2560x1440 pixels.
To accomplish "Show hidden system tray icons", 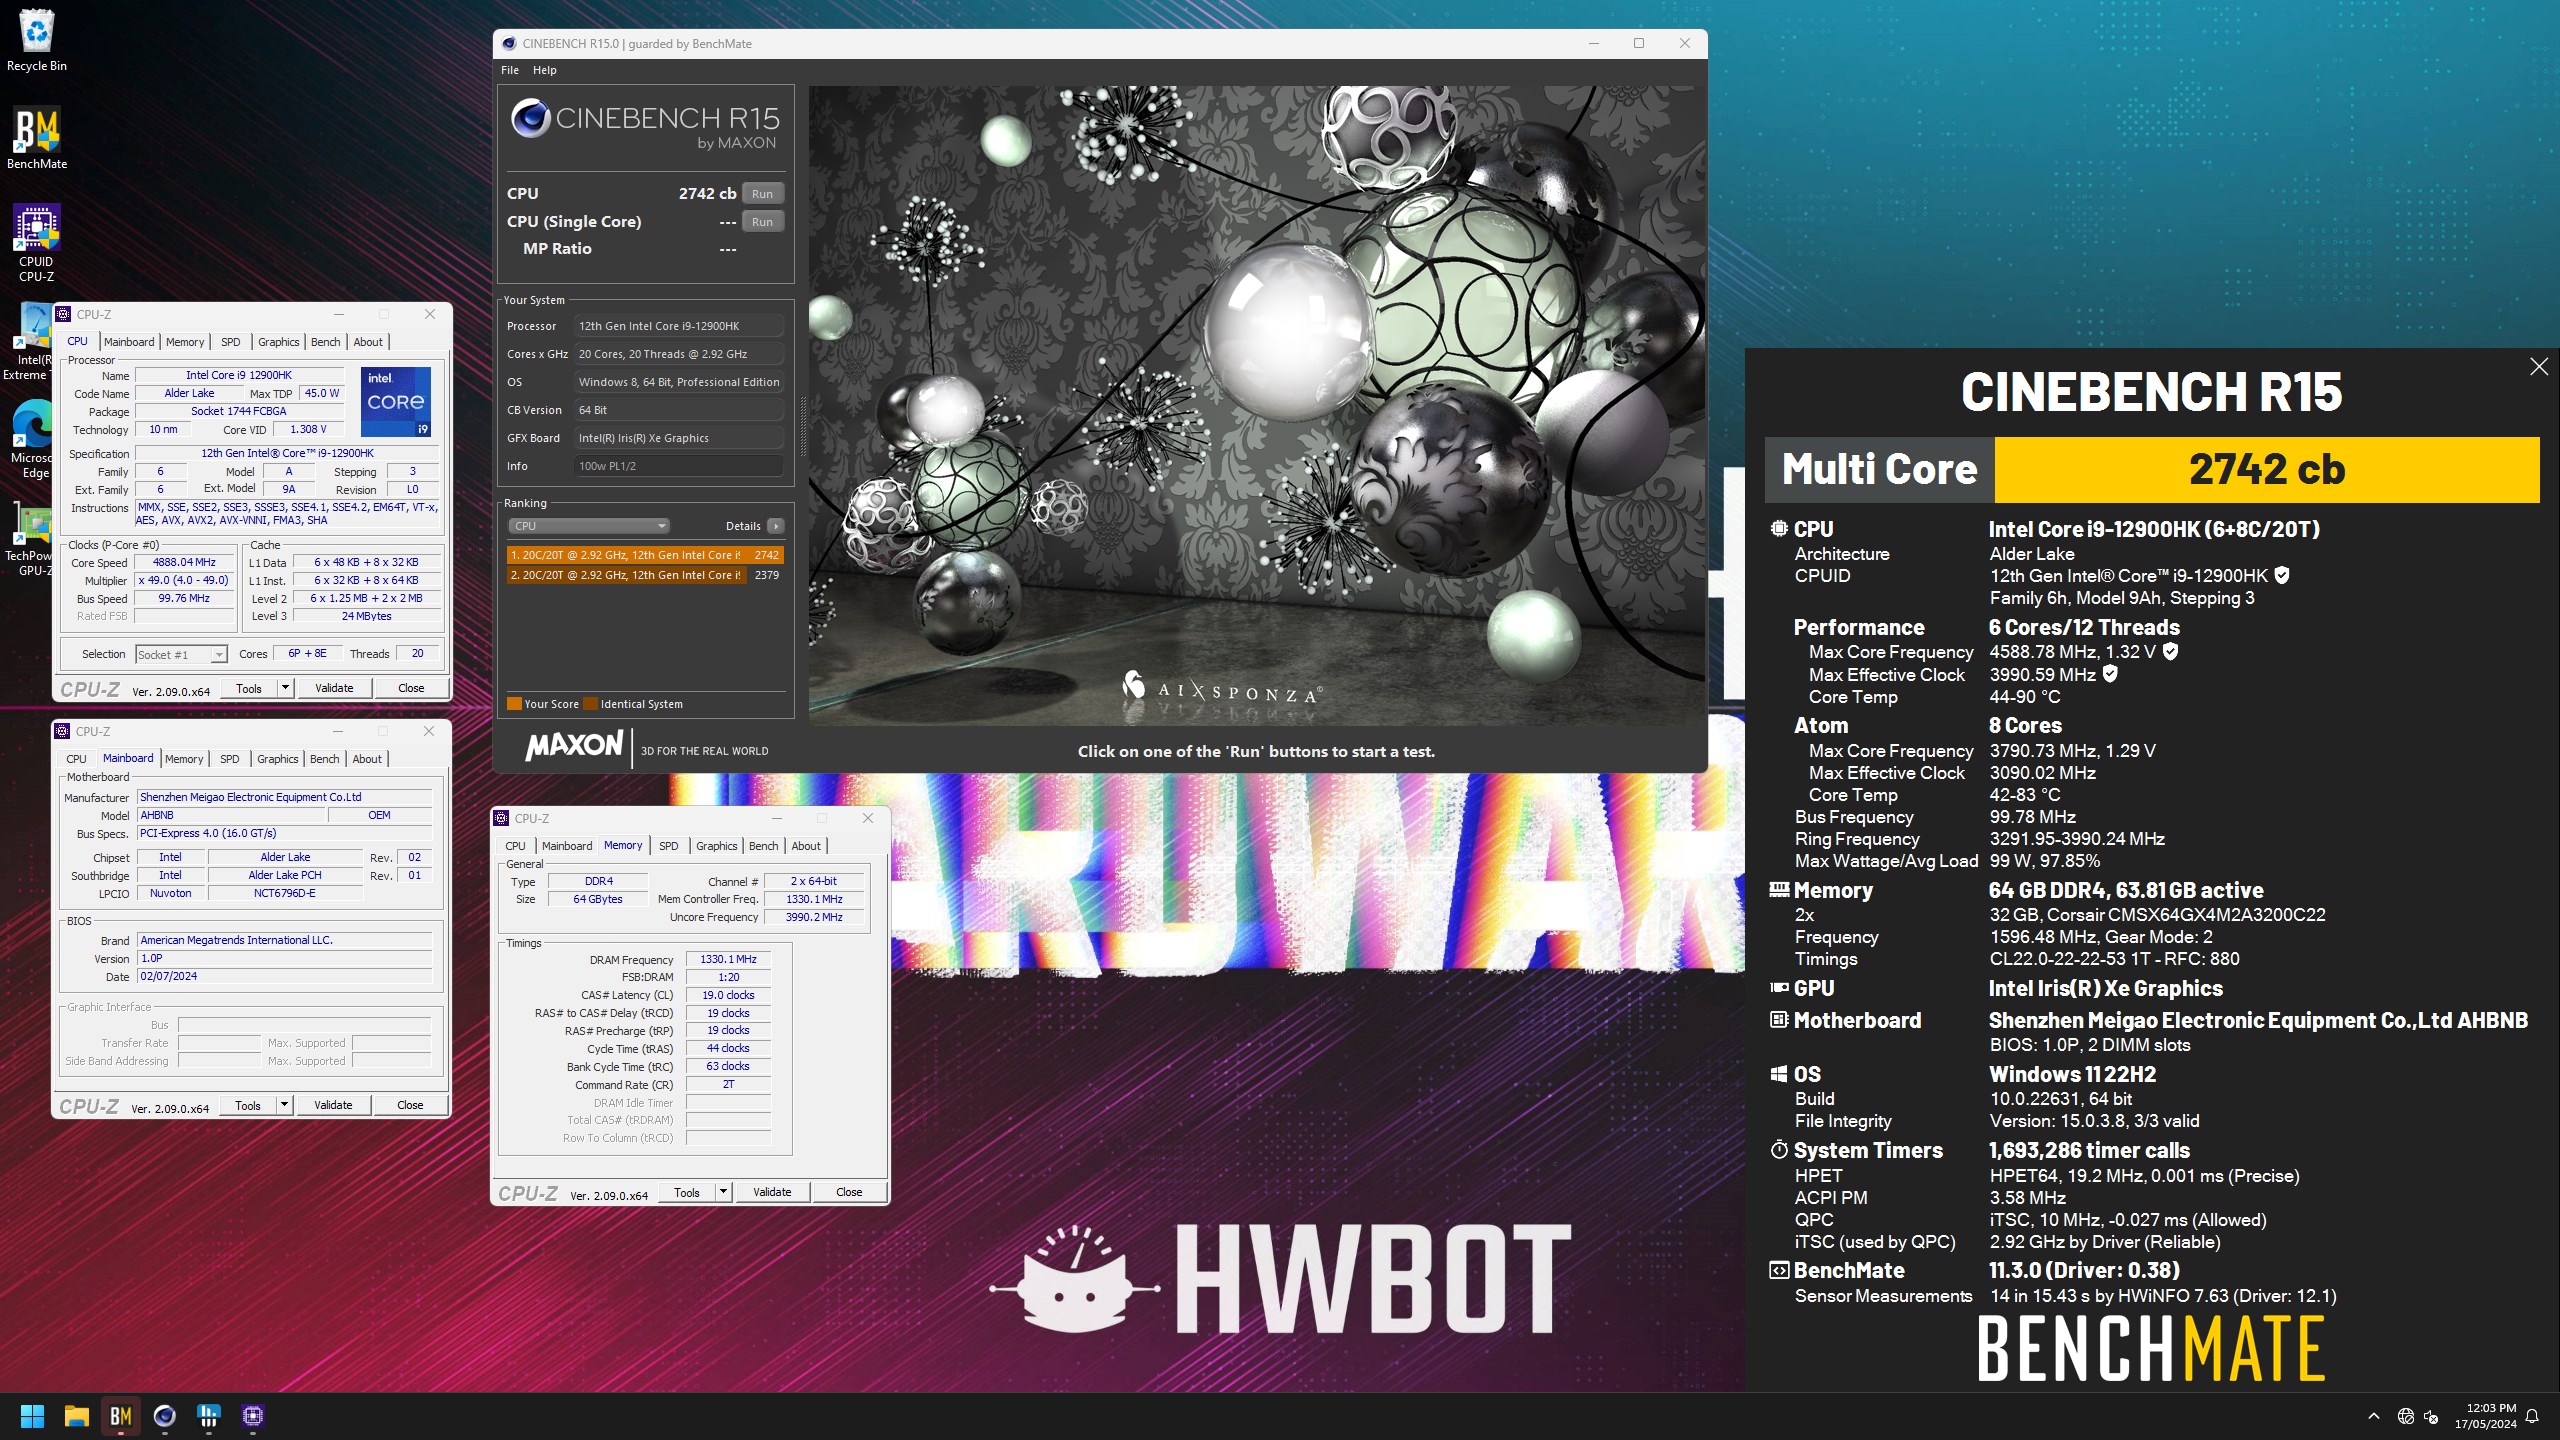I will click(x=2373, y=1416).
